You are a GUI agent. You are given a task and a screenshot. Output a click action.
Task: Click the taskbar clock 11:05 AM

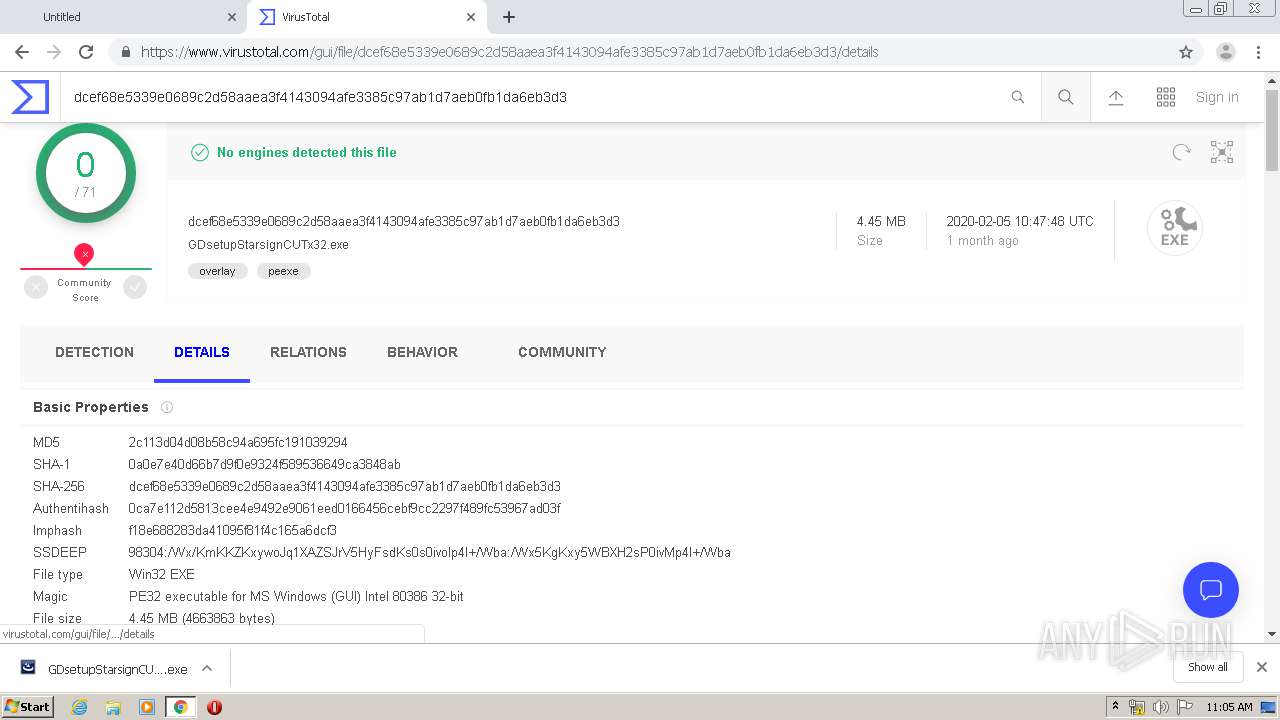point(1229,707)
